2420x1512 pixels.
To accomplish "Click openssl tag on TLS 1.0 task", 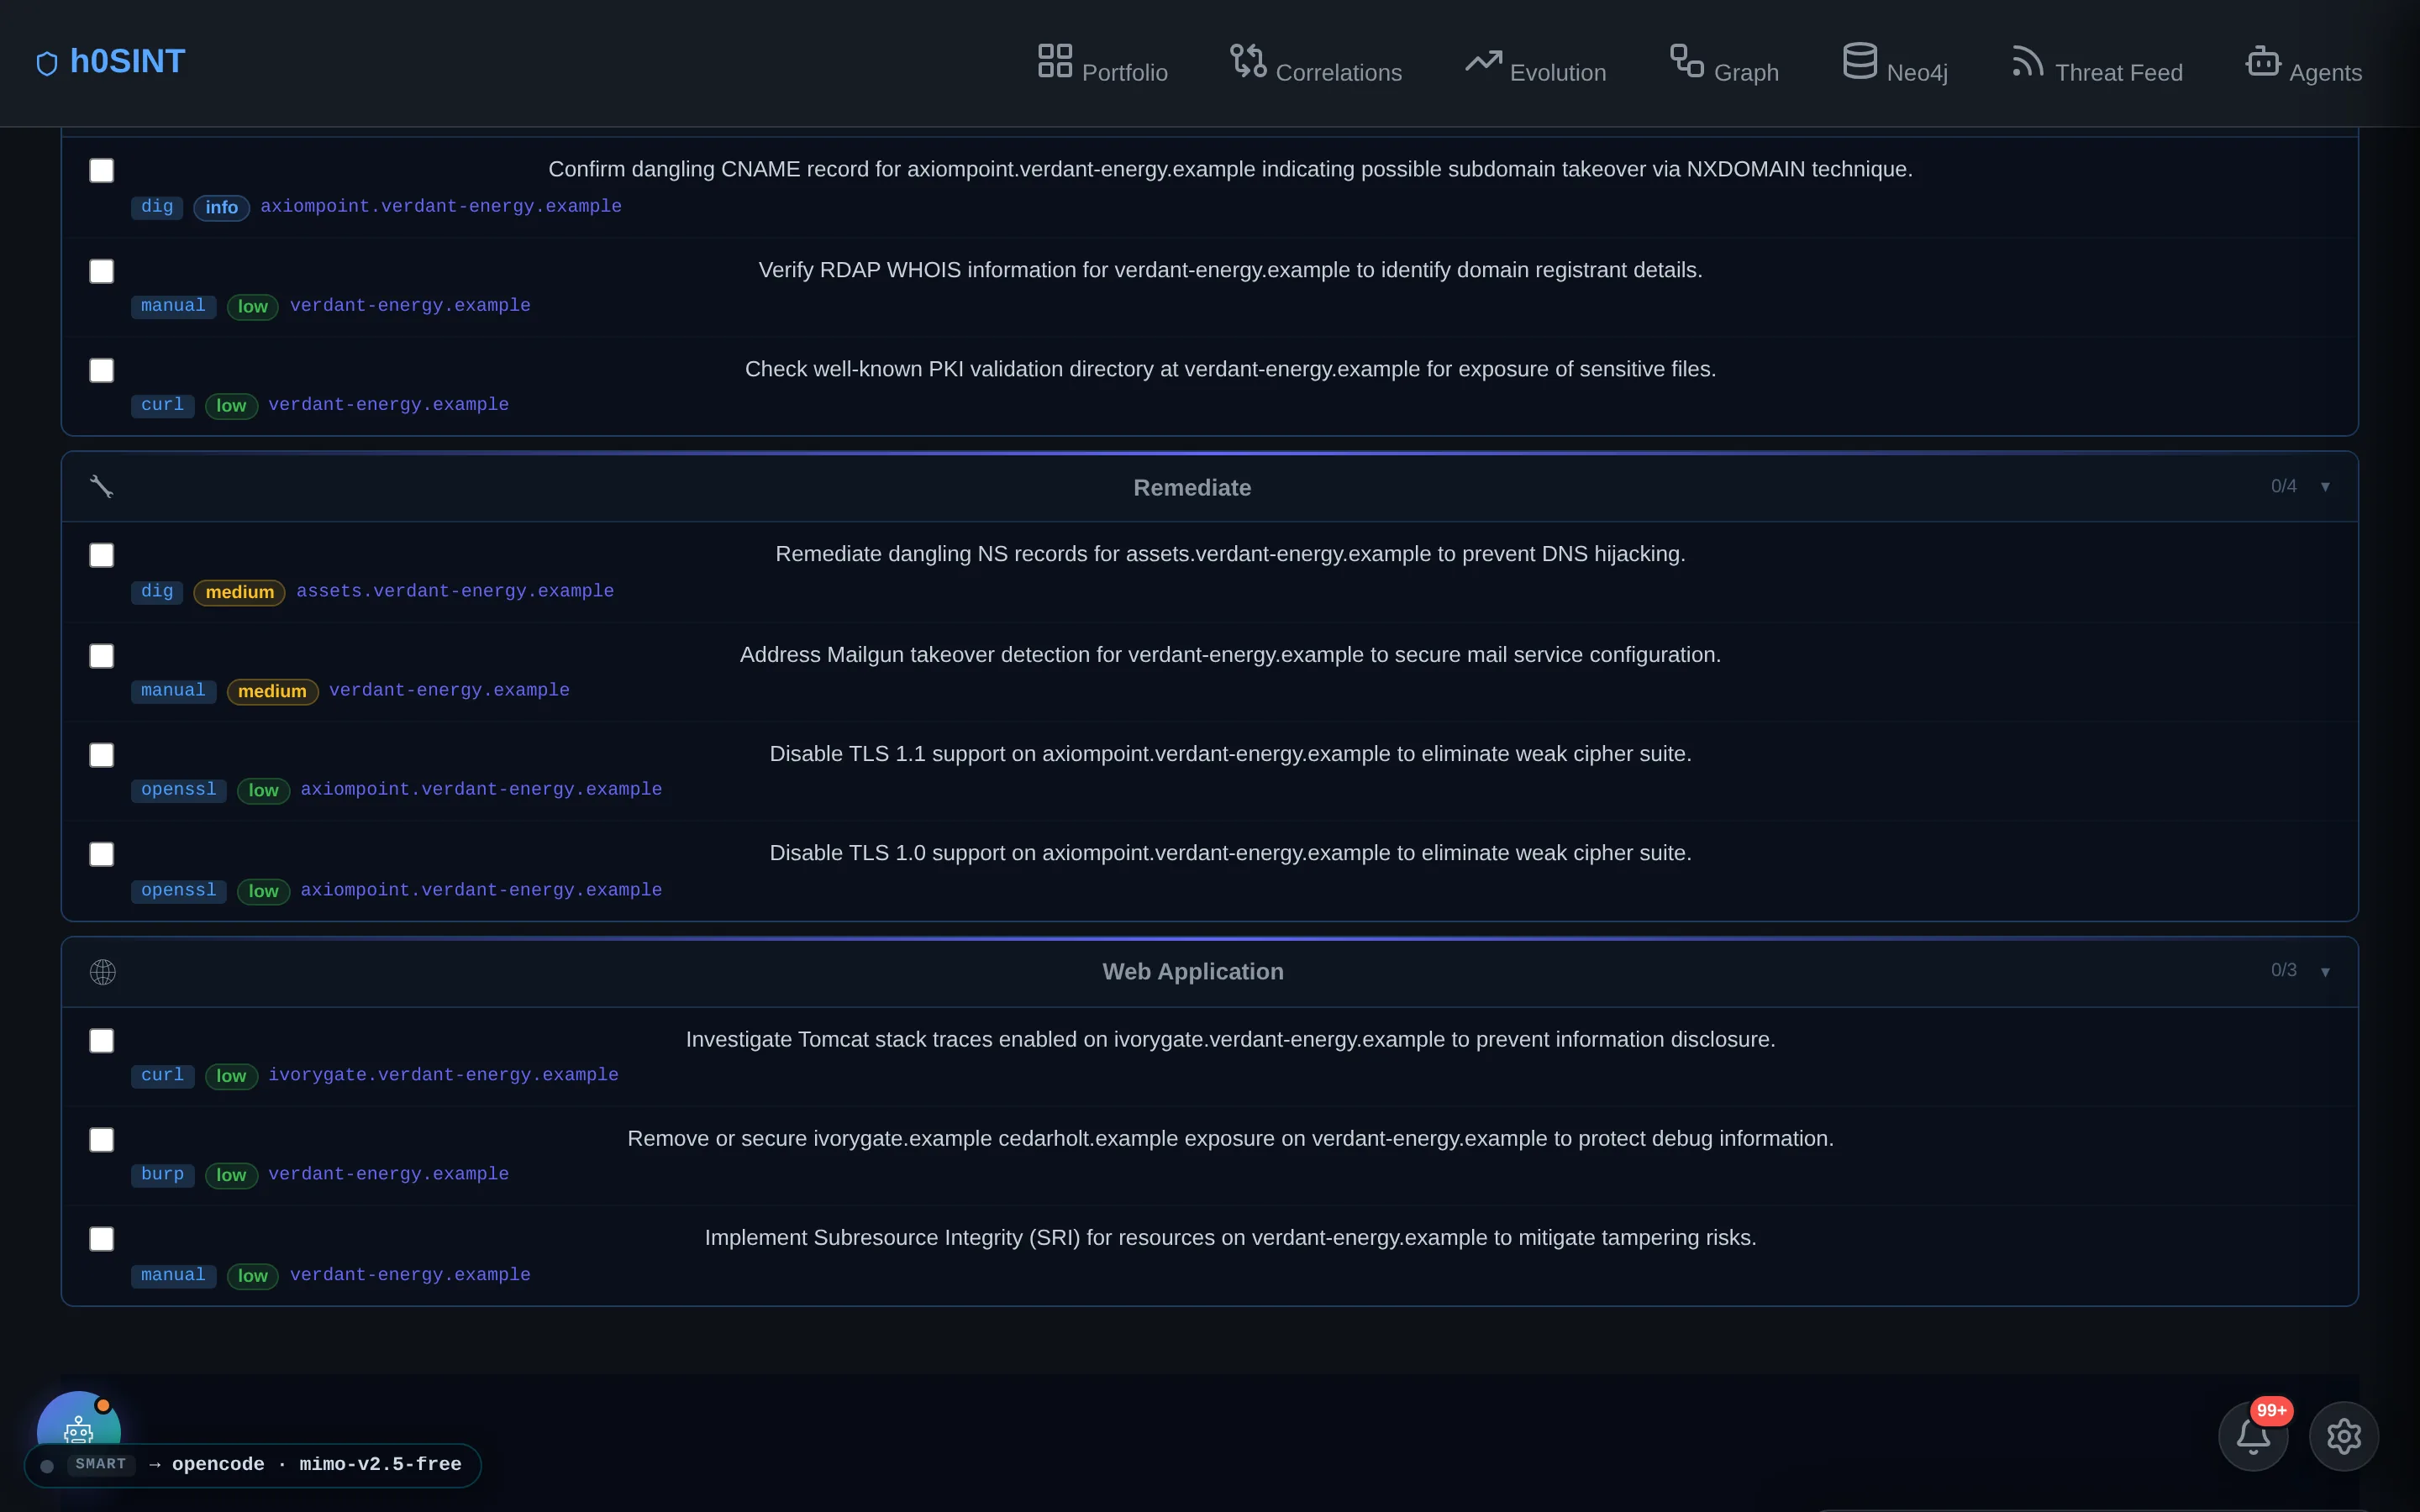I will [x=178, y=890].
